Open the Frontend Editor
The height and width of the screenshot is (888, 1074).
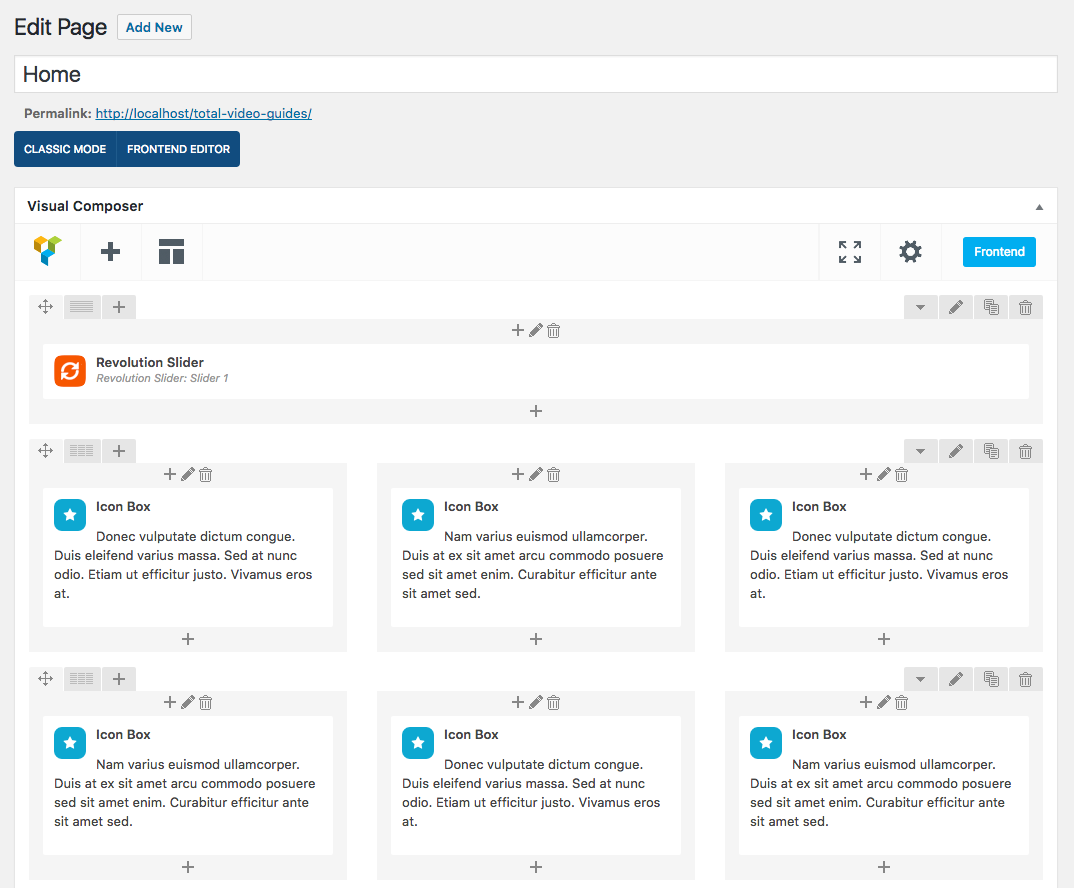[178, 149]
